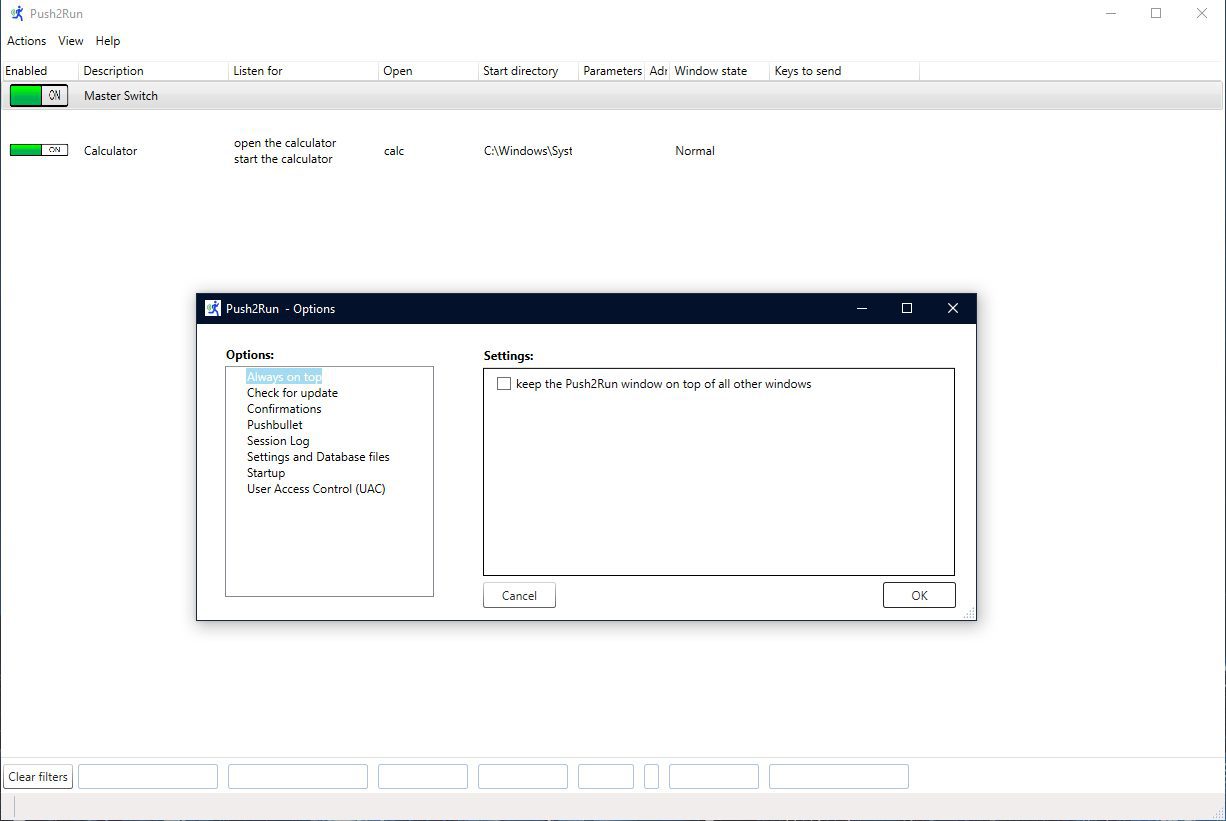
Task: Focus the Listen for filter field
Action: click(x=298, y=777)
